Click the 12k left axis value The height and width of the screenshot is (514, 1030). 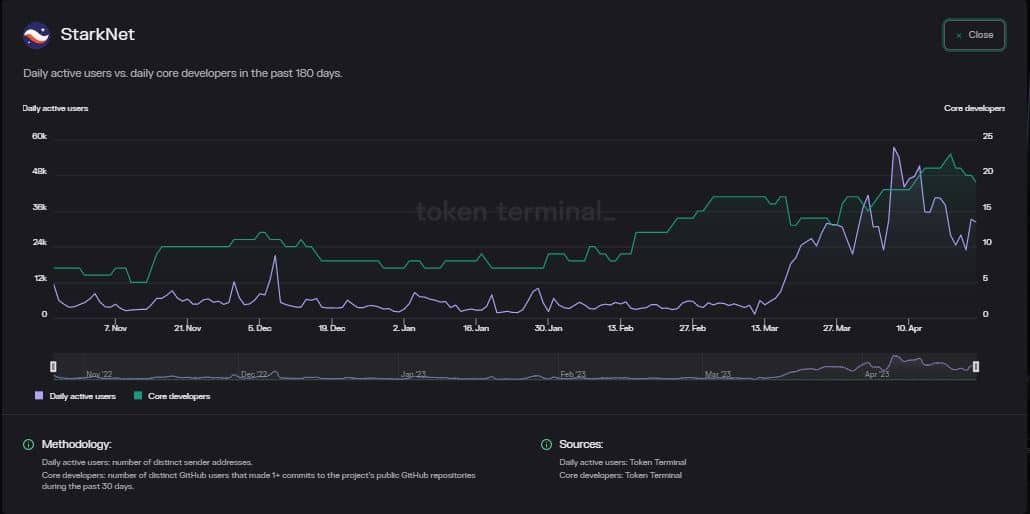(40, 279)
